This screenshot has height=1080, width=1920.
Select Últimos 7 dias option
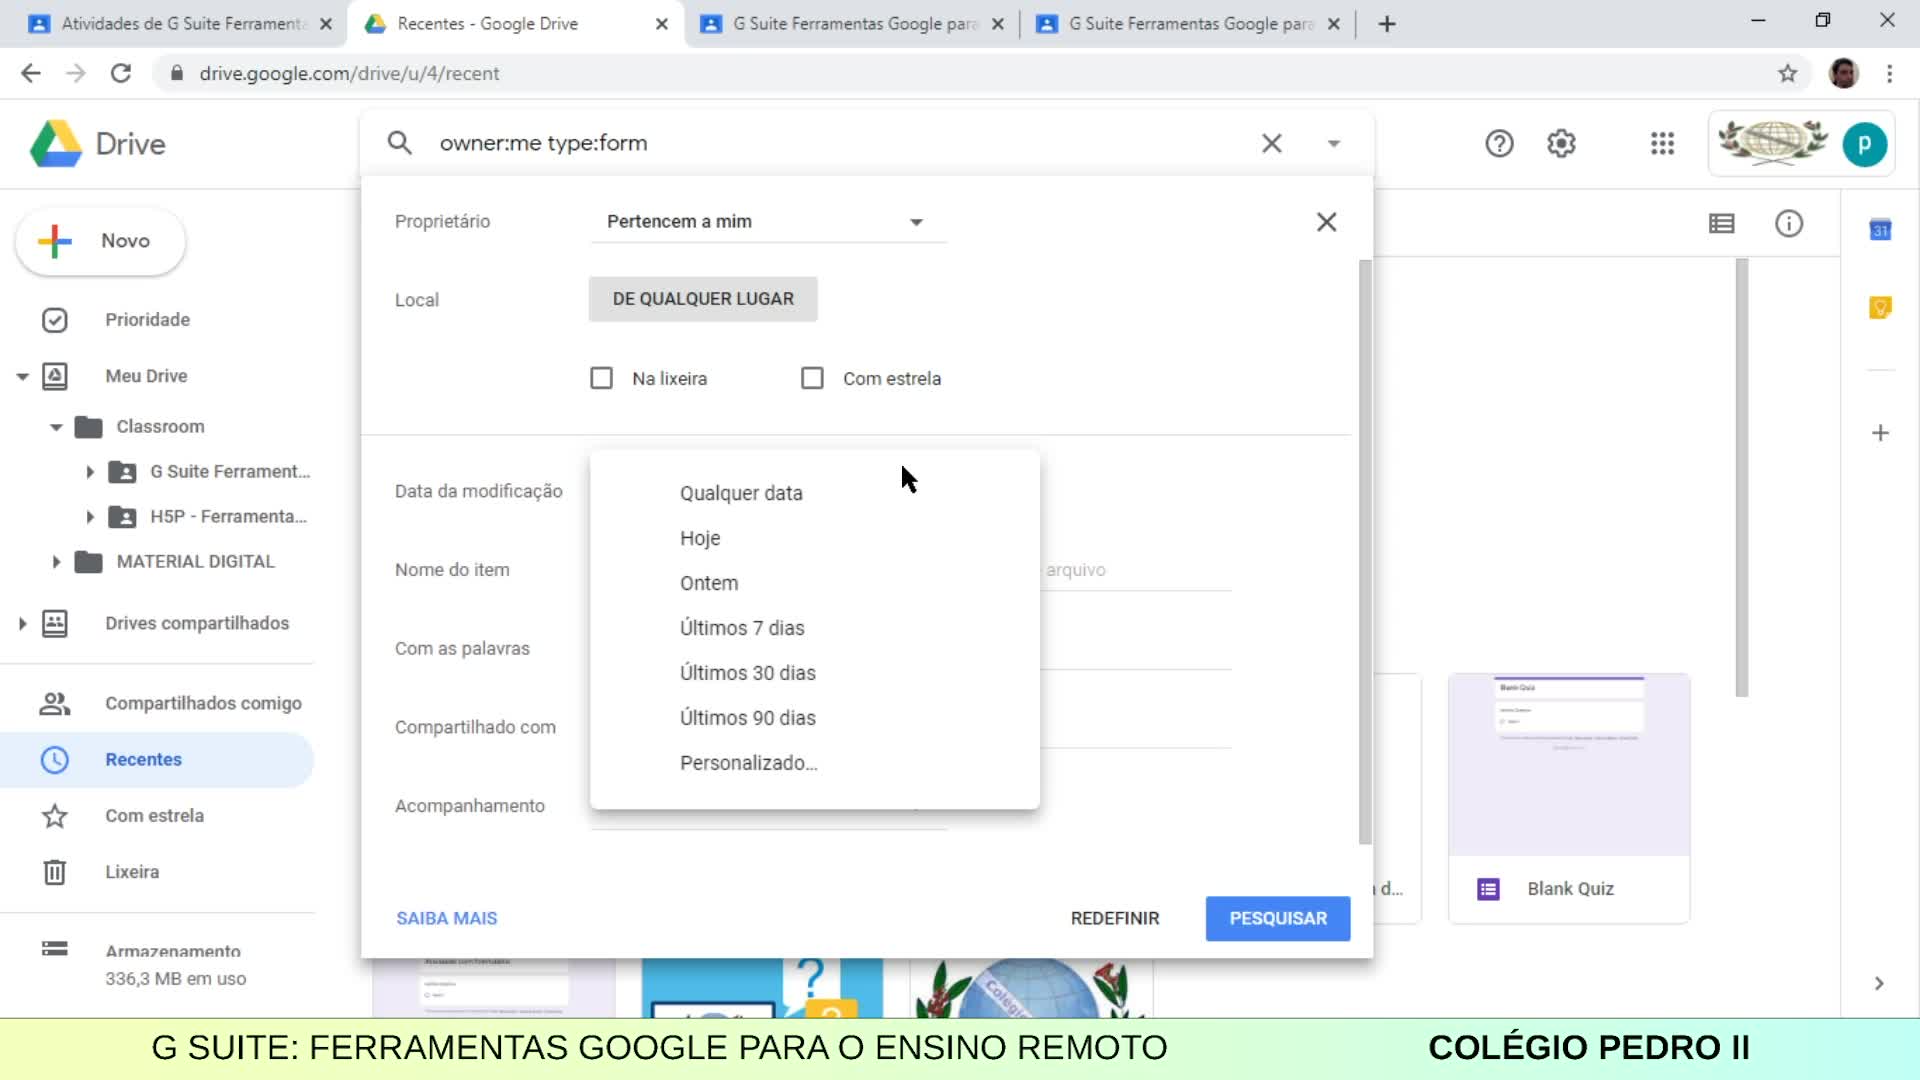pyautogui.click(x=815, y=628)
